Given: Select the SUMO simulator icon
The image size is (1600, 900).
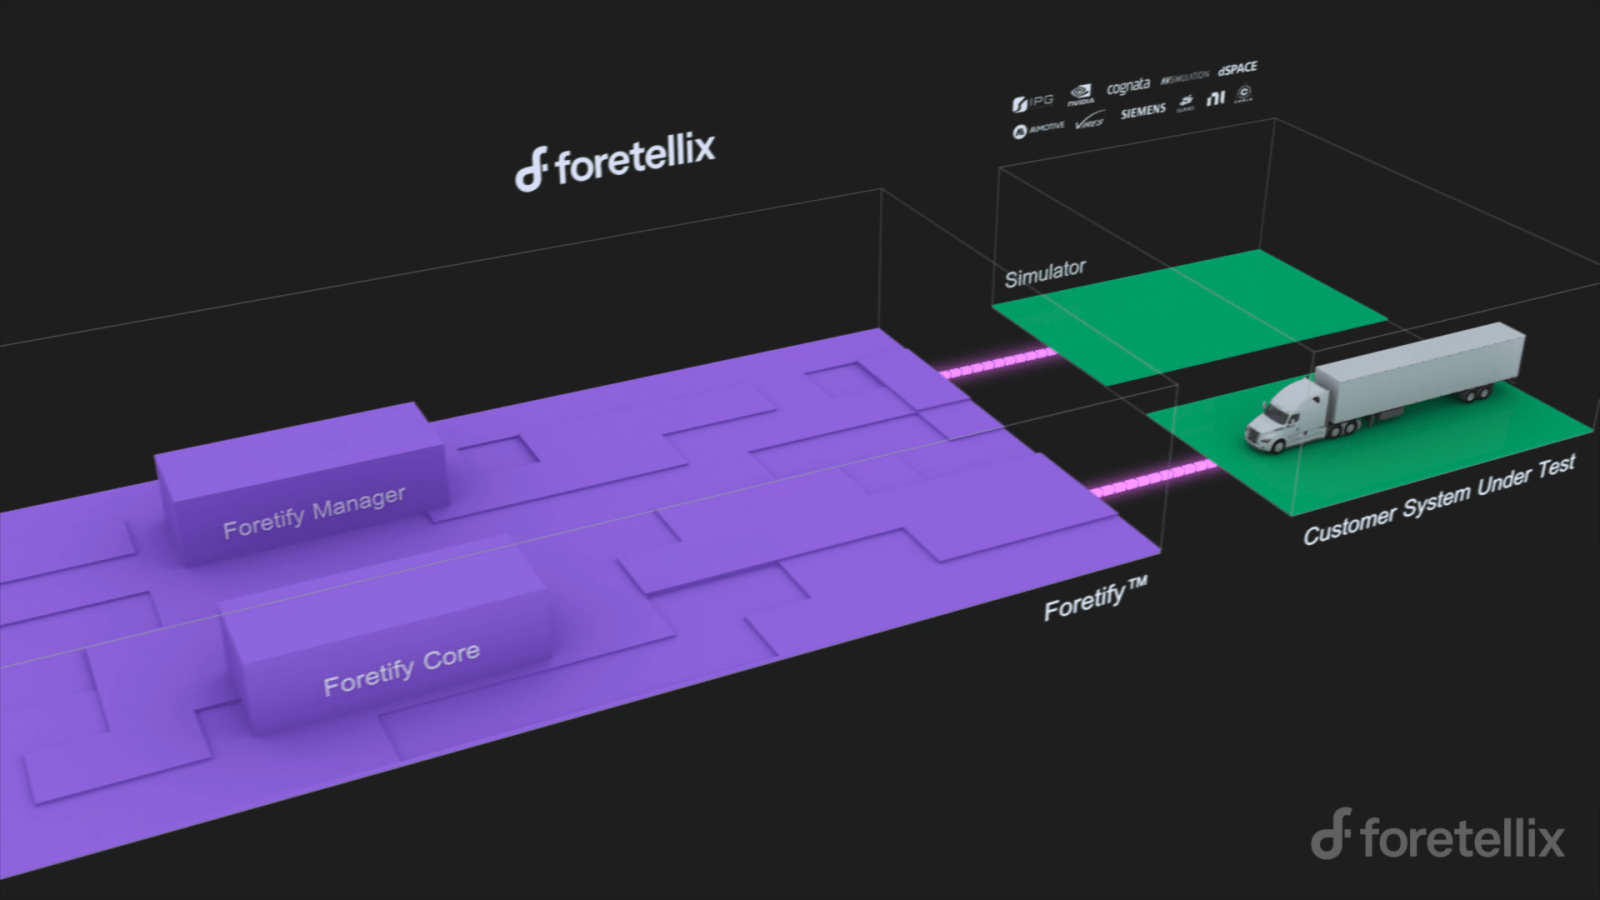Looking at the screenshot, I should pos(1186,102).
